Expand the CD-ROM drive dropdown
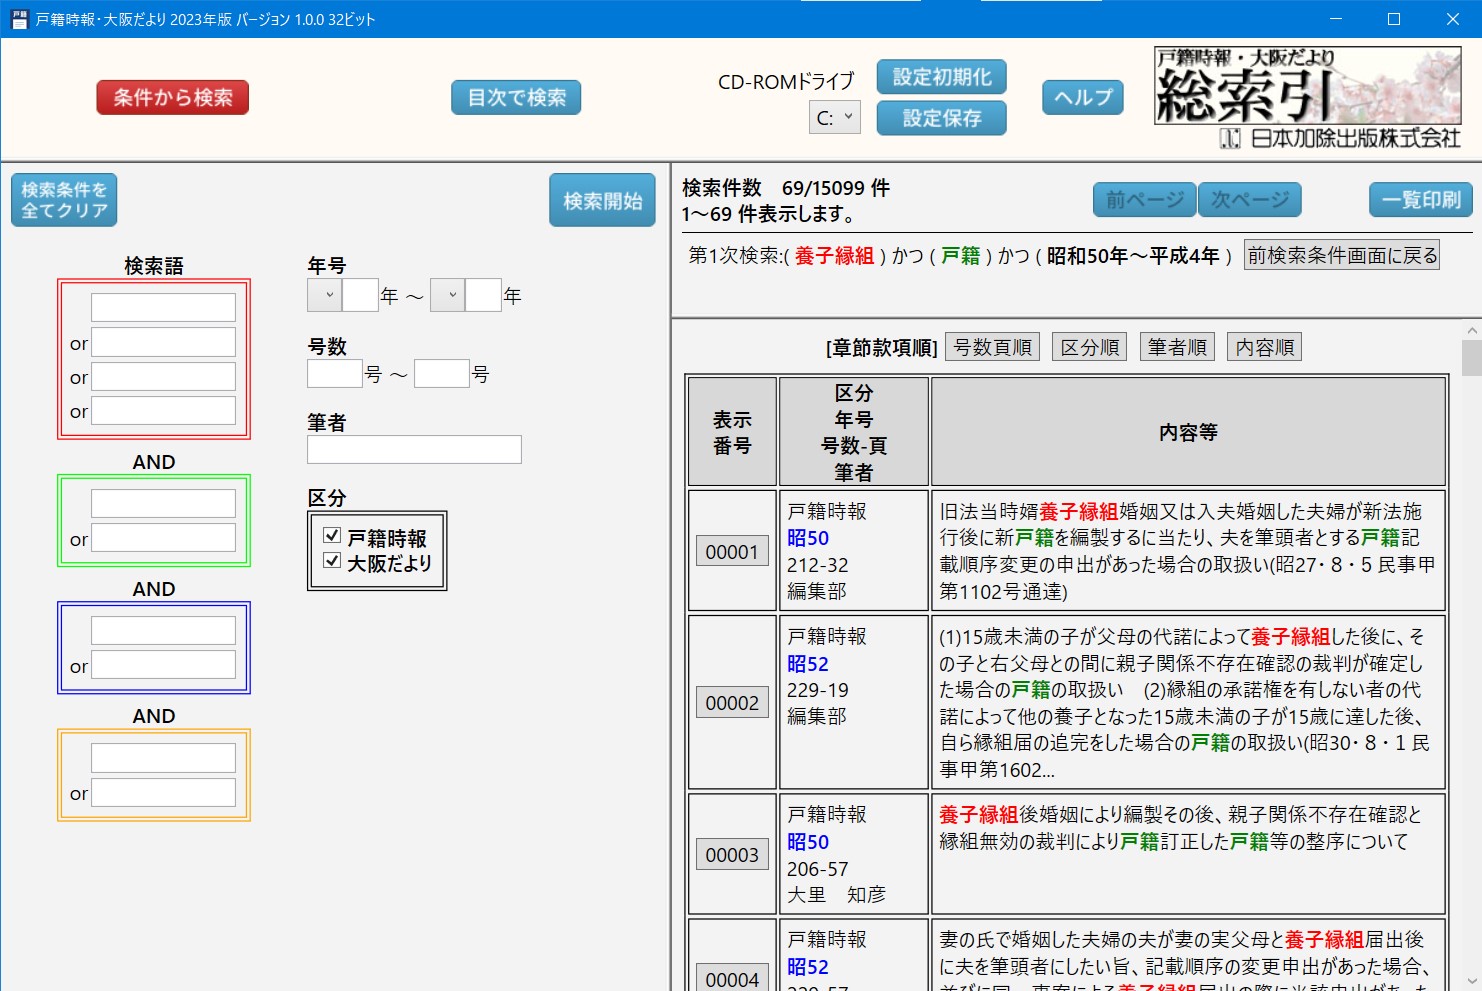The height and width of the screenshot is (991, 1482). coord(834,118)
